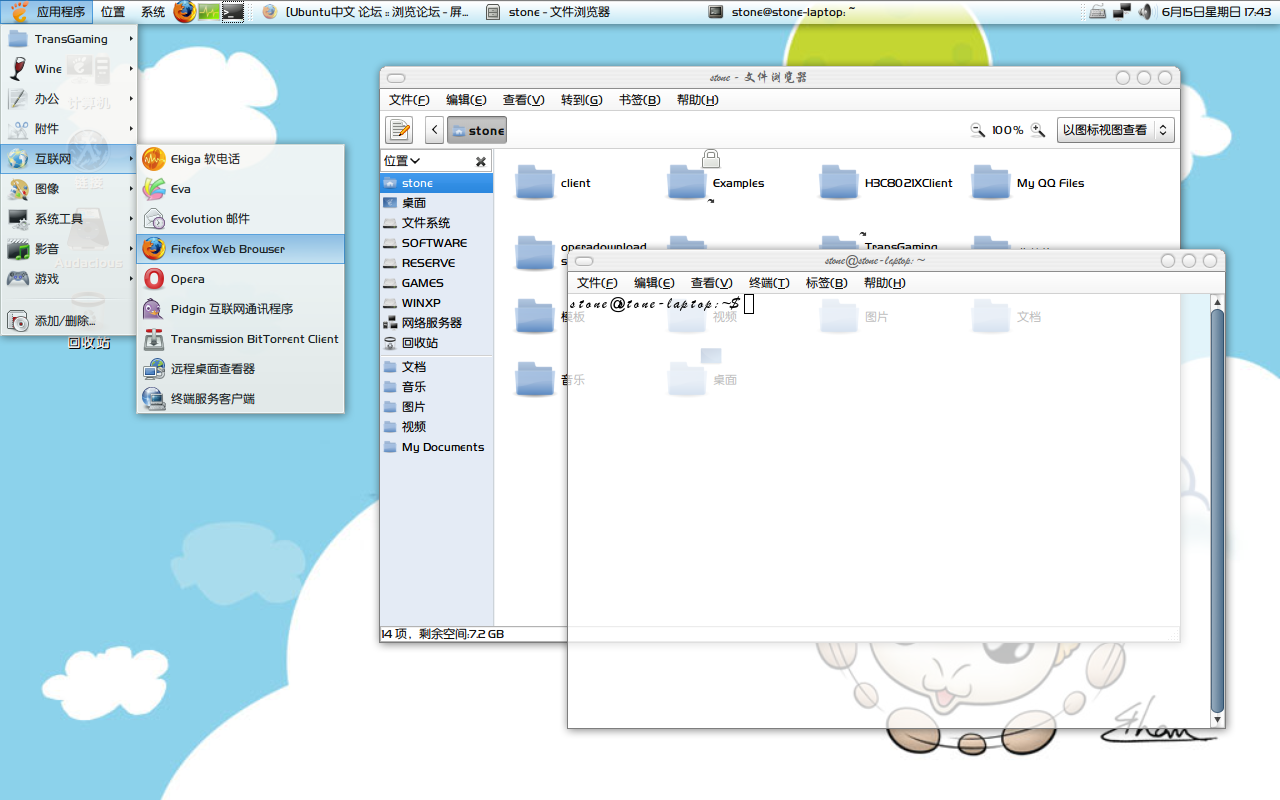
Task: Switch to Ubuntu forum Firefox taskbar window
Action: 366,12
